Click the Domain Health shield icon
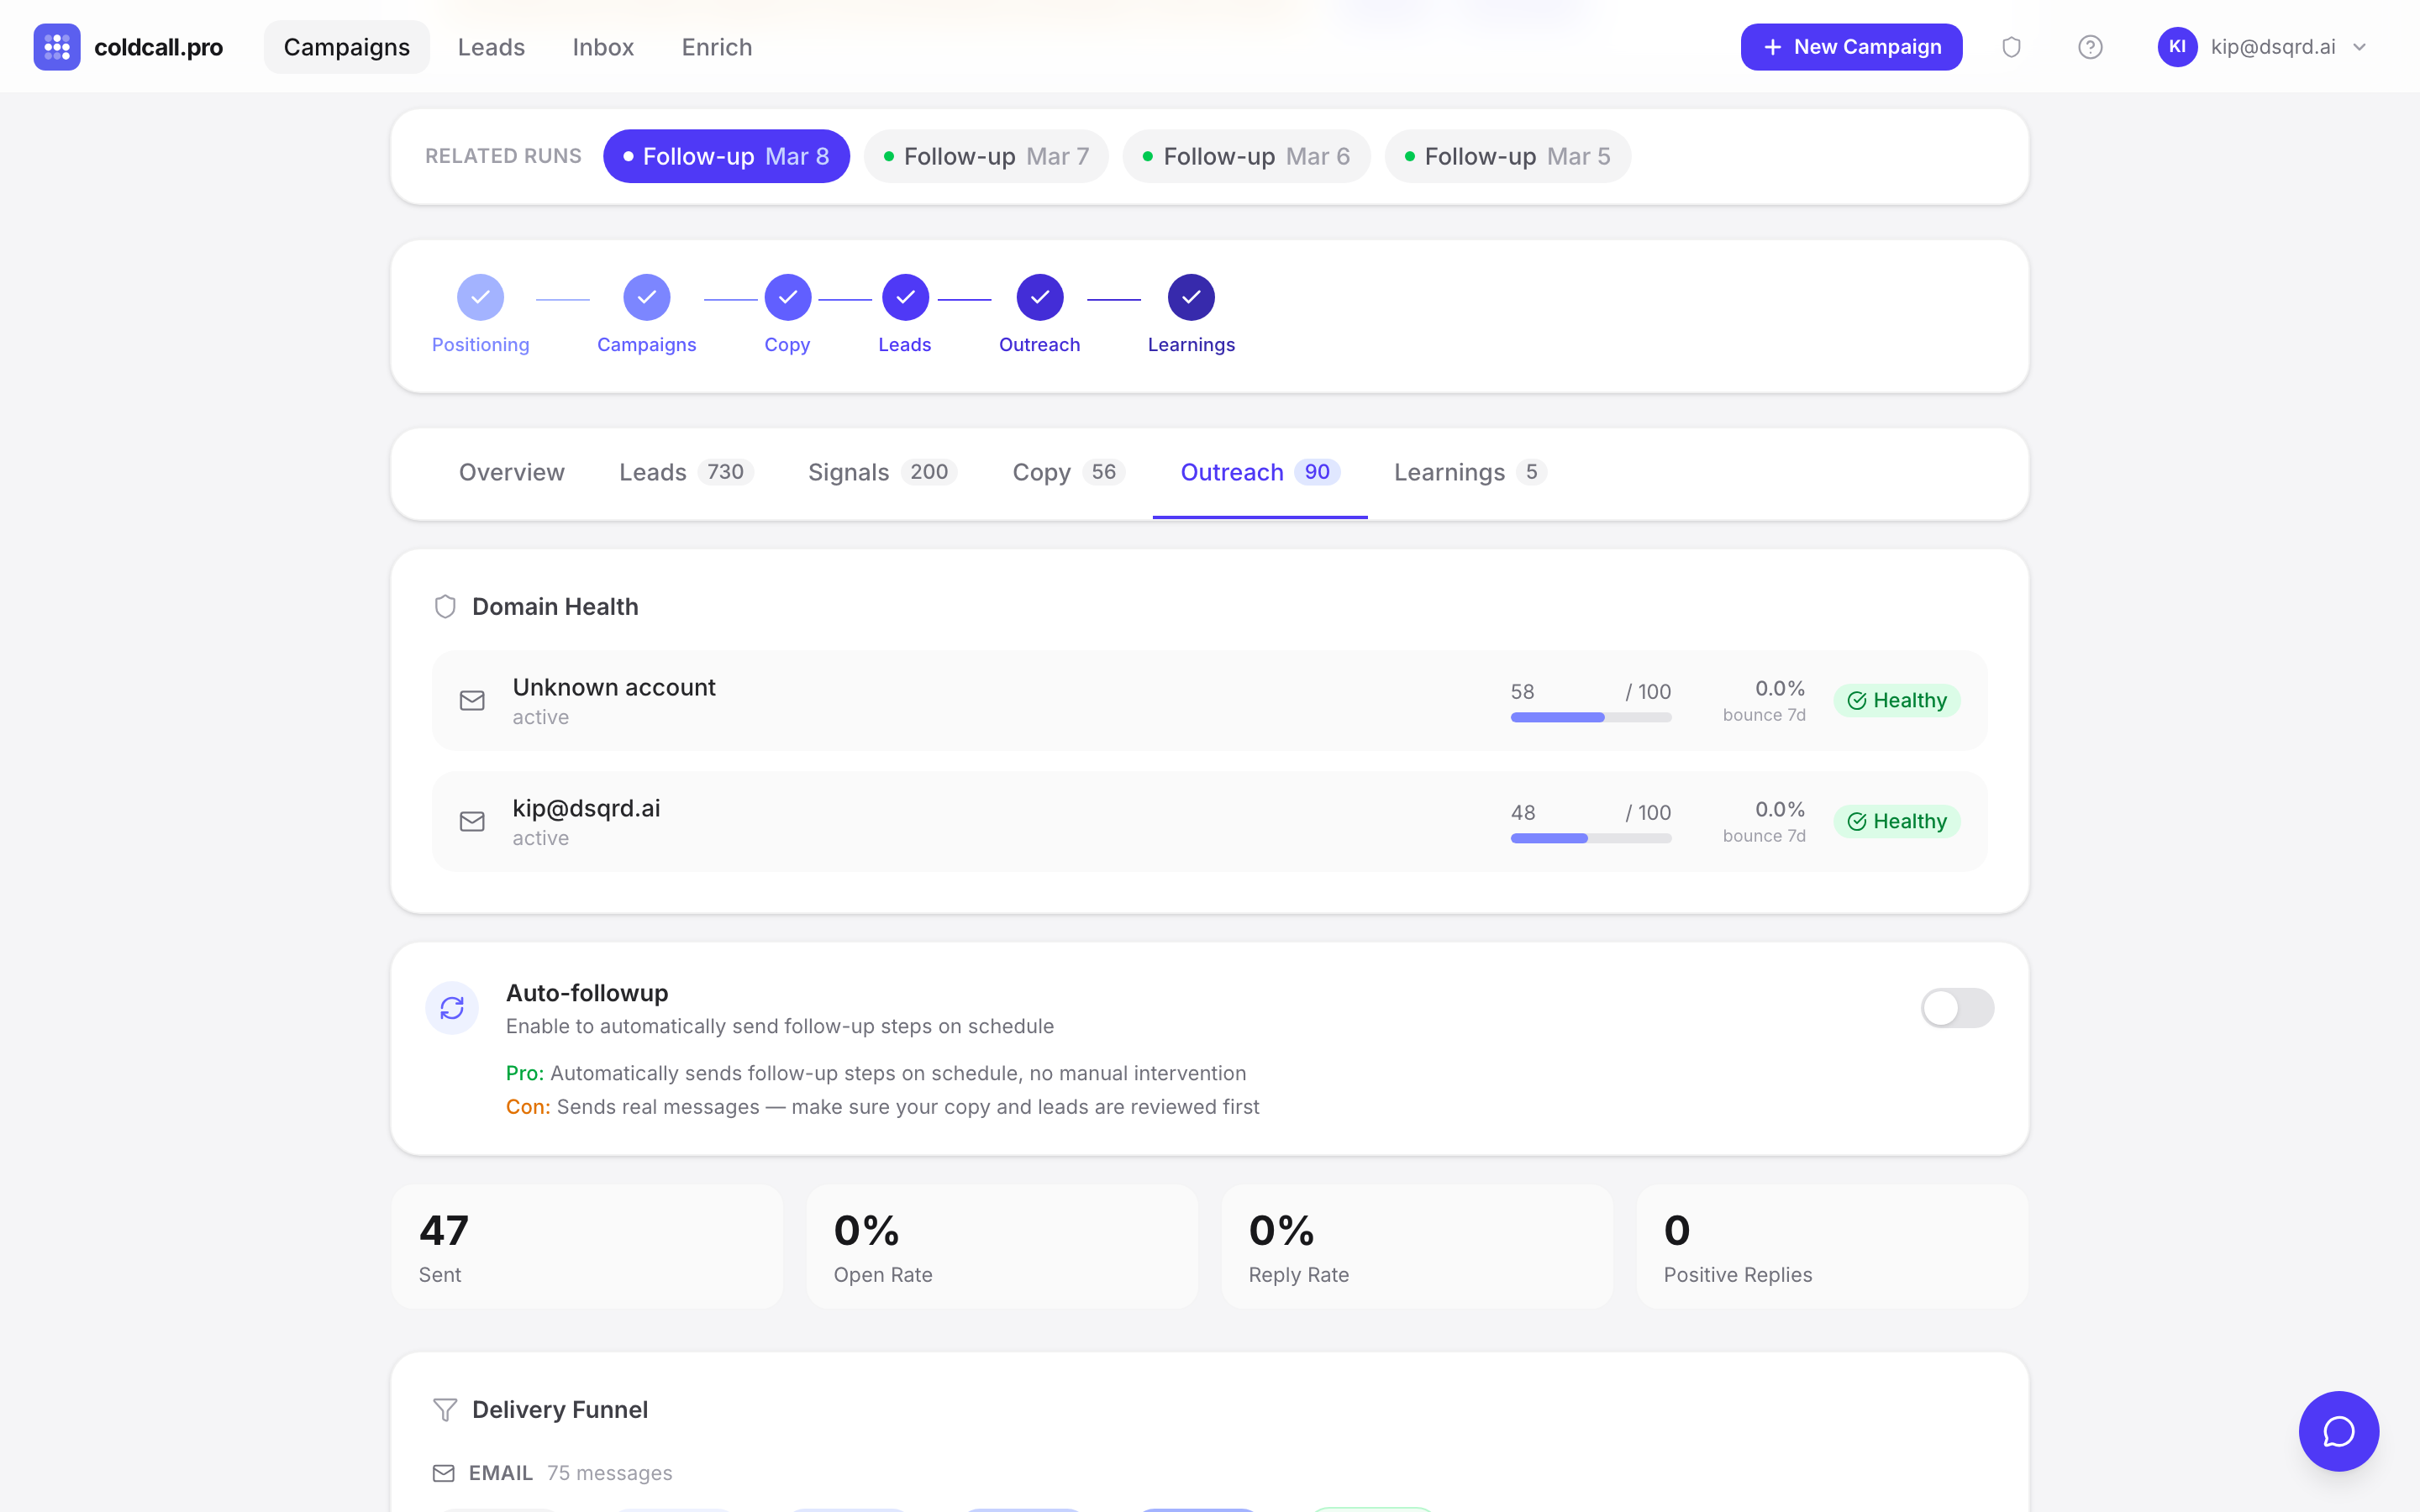Viewport: 2420px width, 1512px height. (x=445, y=606)
